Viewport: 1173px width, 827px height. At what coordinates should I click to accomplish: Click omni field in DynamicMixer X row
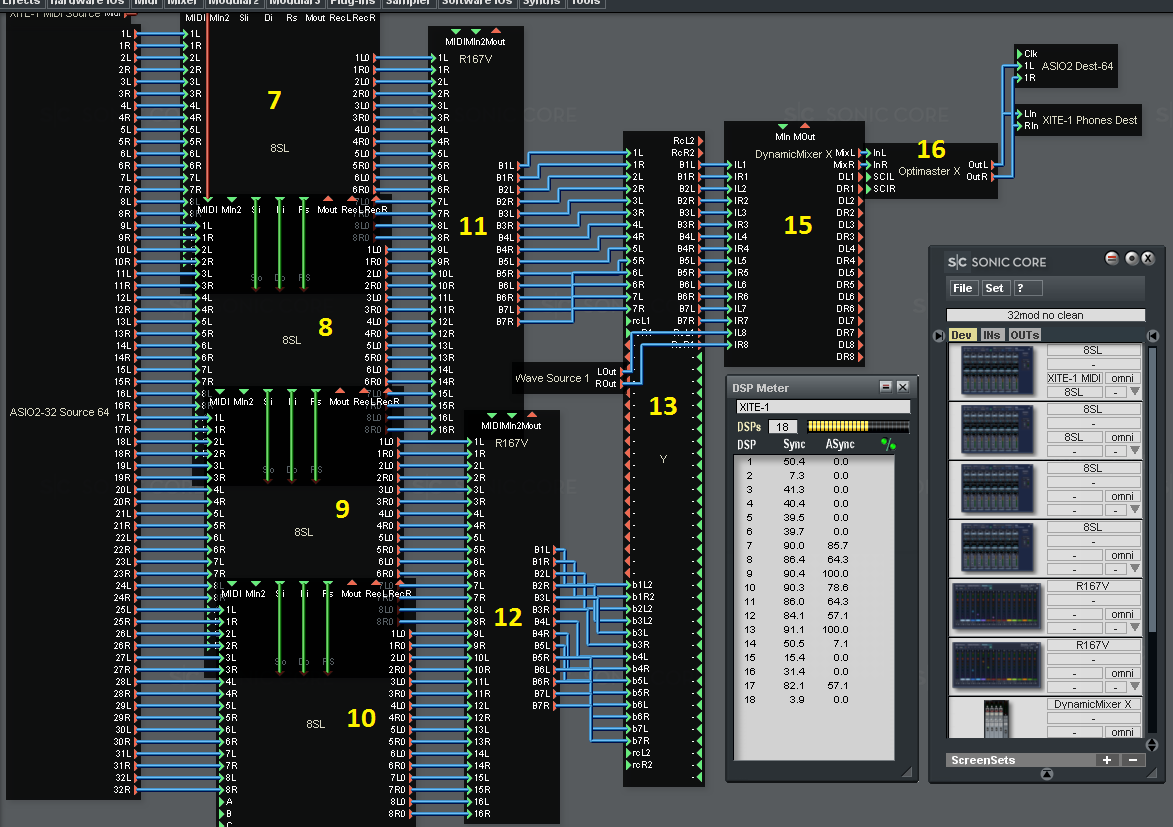pos(1122,732)
